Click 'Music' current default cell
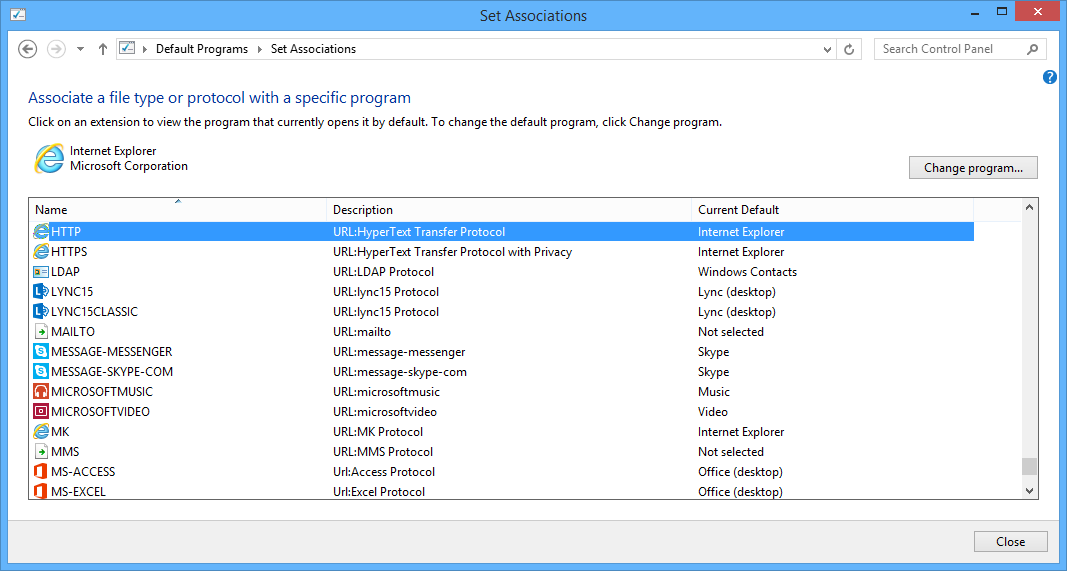The image size is (1067, 571). [714, 391]
